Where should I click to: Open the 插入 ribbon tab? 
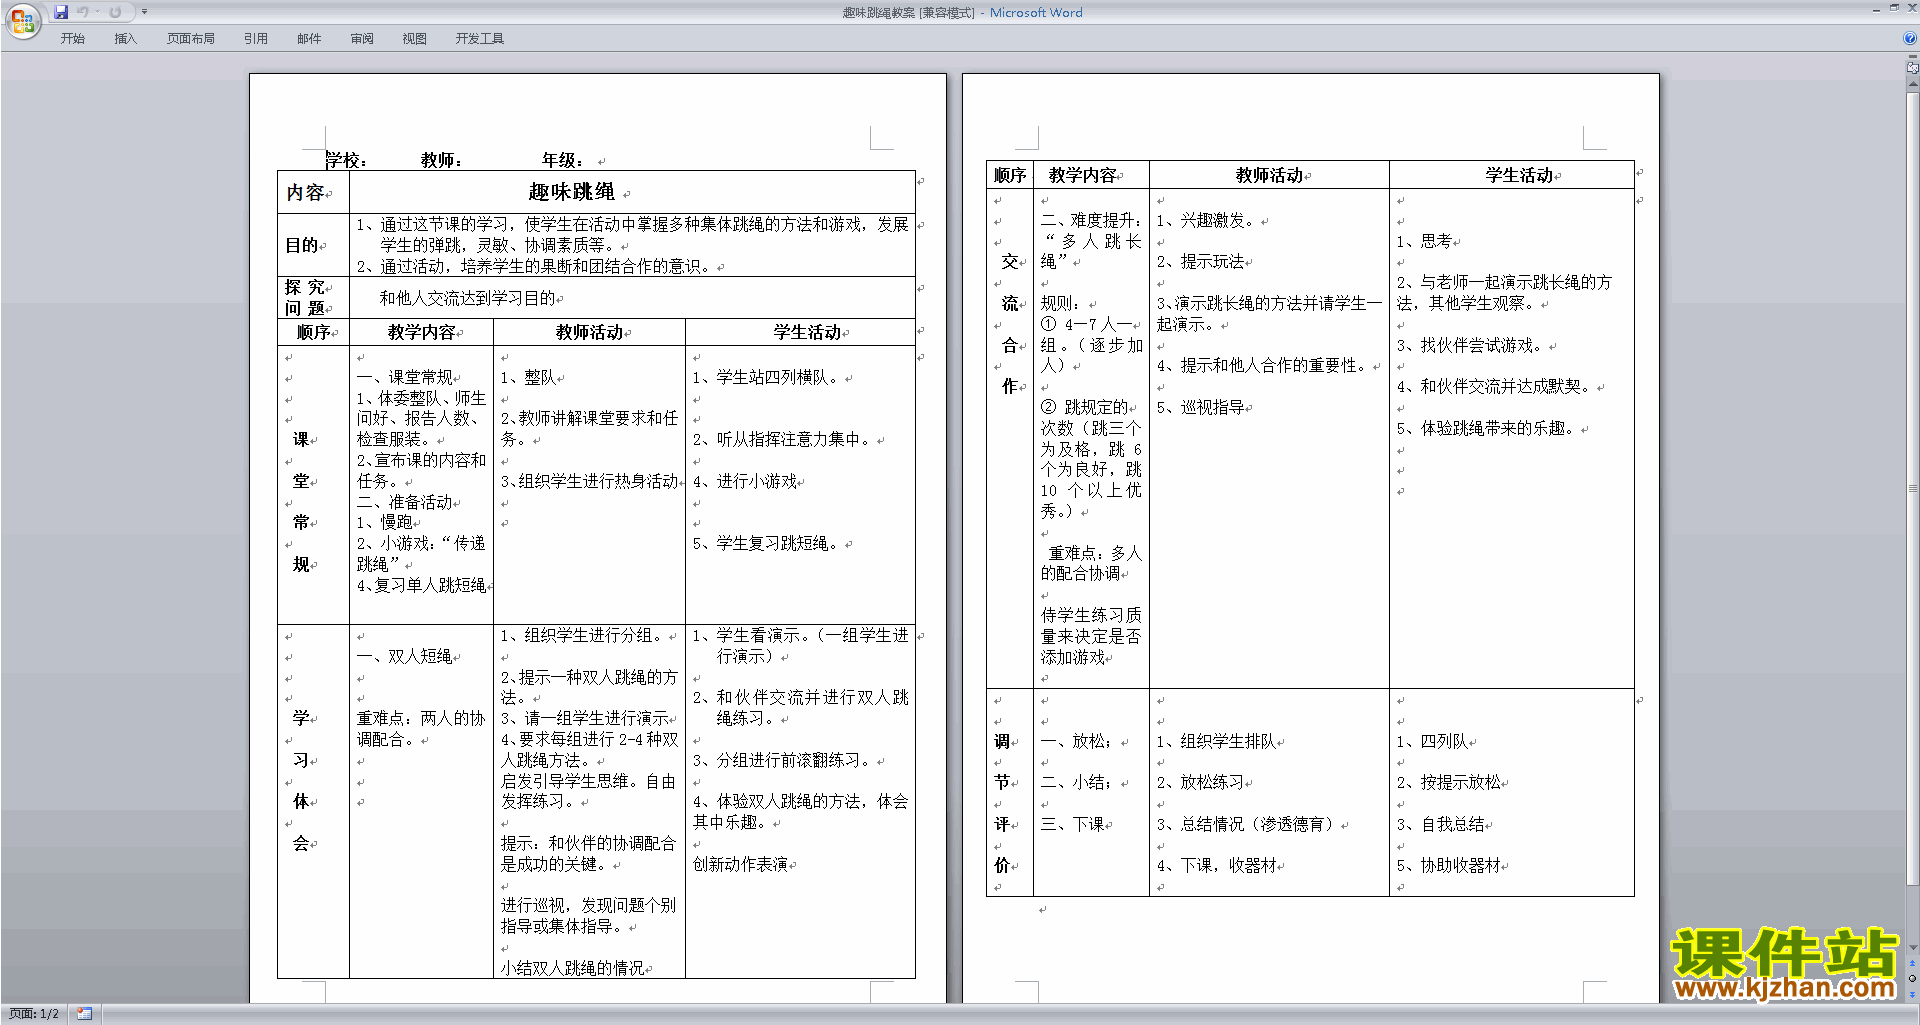(125, 38)
